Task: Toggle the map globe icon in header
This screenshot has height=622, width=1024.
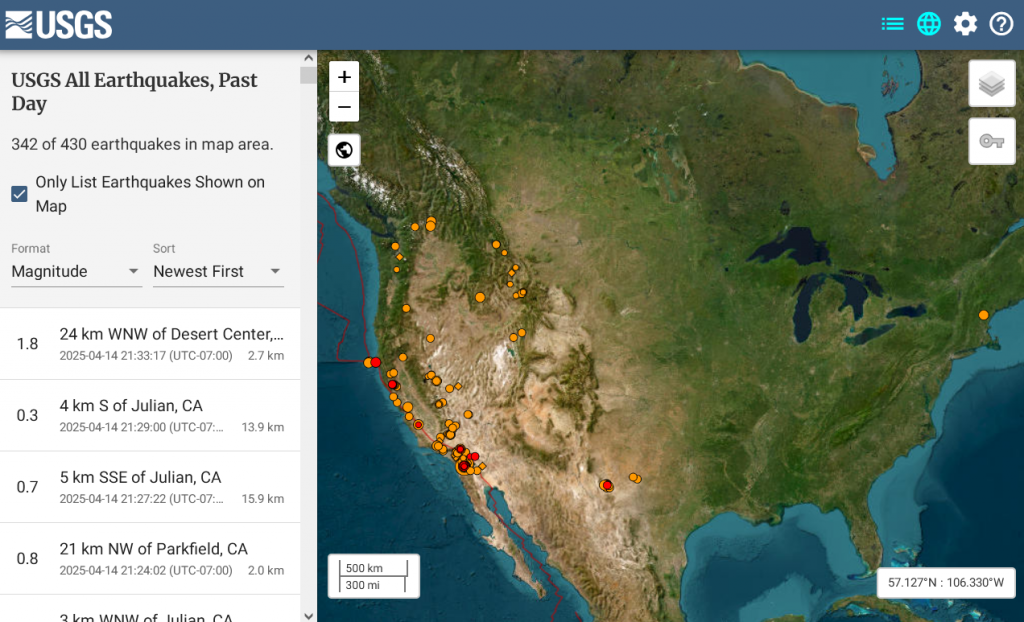Action: click(929, 24)
